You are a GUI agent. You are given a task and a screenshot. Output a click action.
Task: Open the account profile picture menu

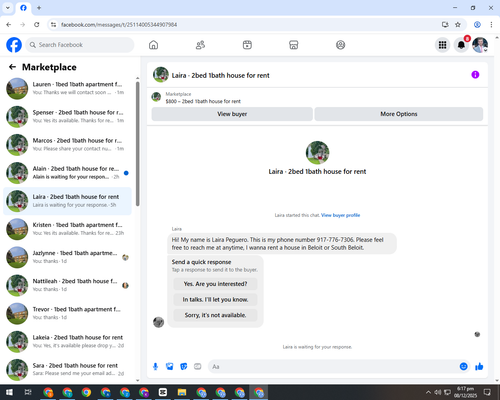(480, 45)
